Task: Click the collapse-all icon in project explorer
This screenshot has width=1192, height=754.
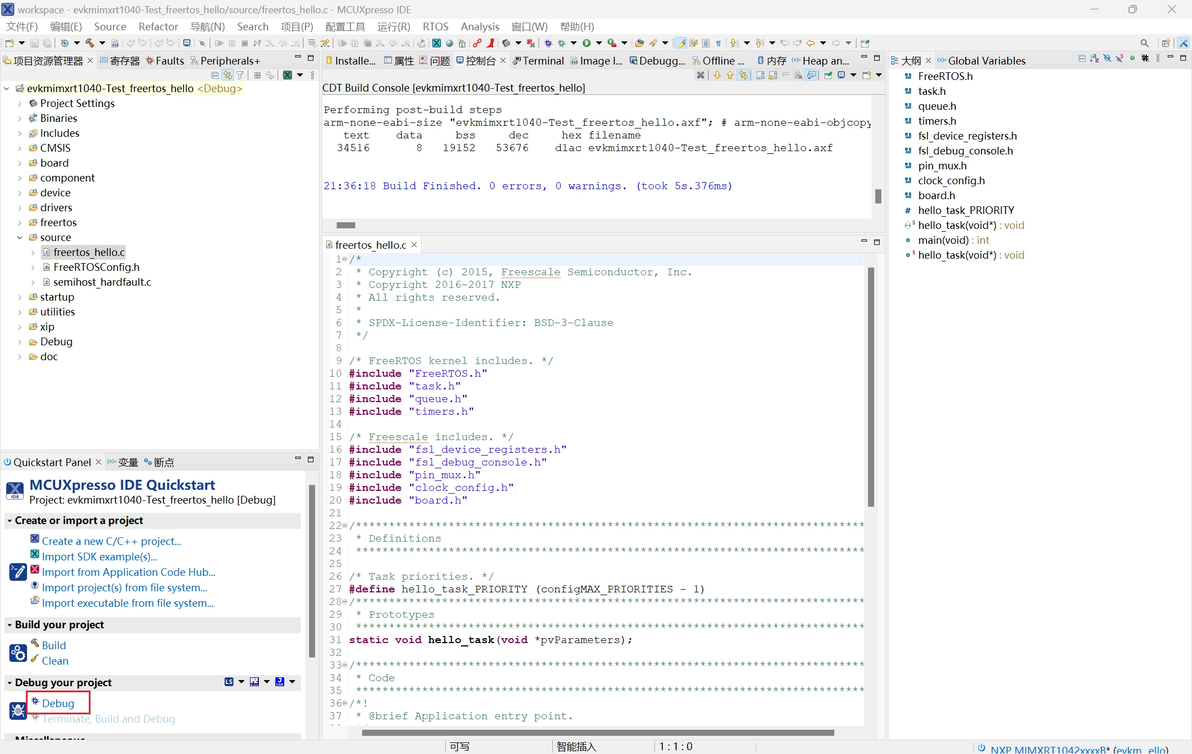Action: point(215,75)
